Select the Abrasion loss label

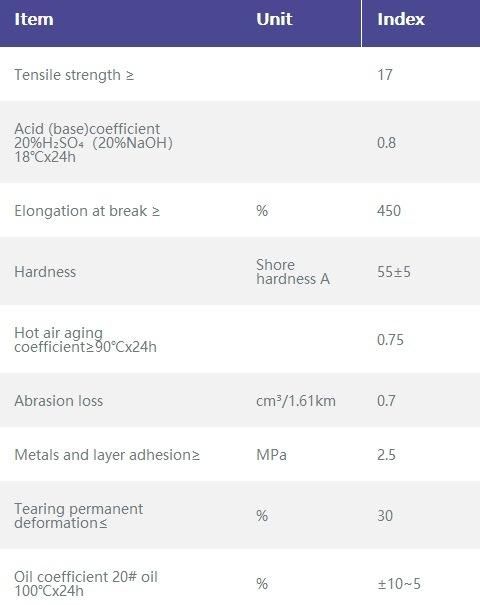(x=59, y=401)
